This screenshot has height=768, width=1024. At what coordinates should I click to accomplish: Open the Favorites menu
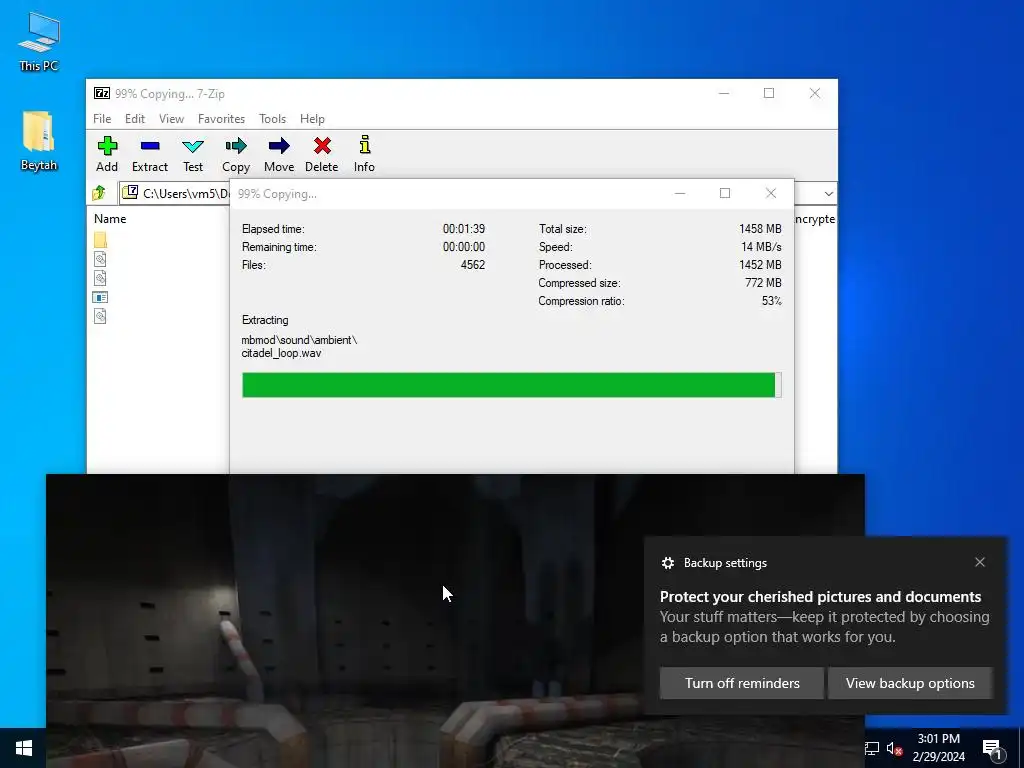221,119
